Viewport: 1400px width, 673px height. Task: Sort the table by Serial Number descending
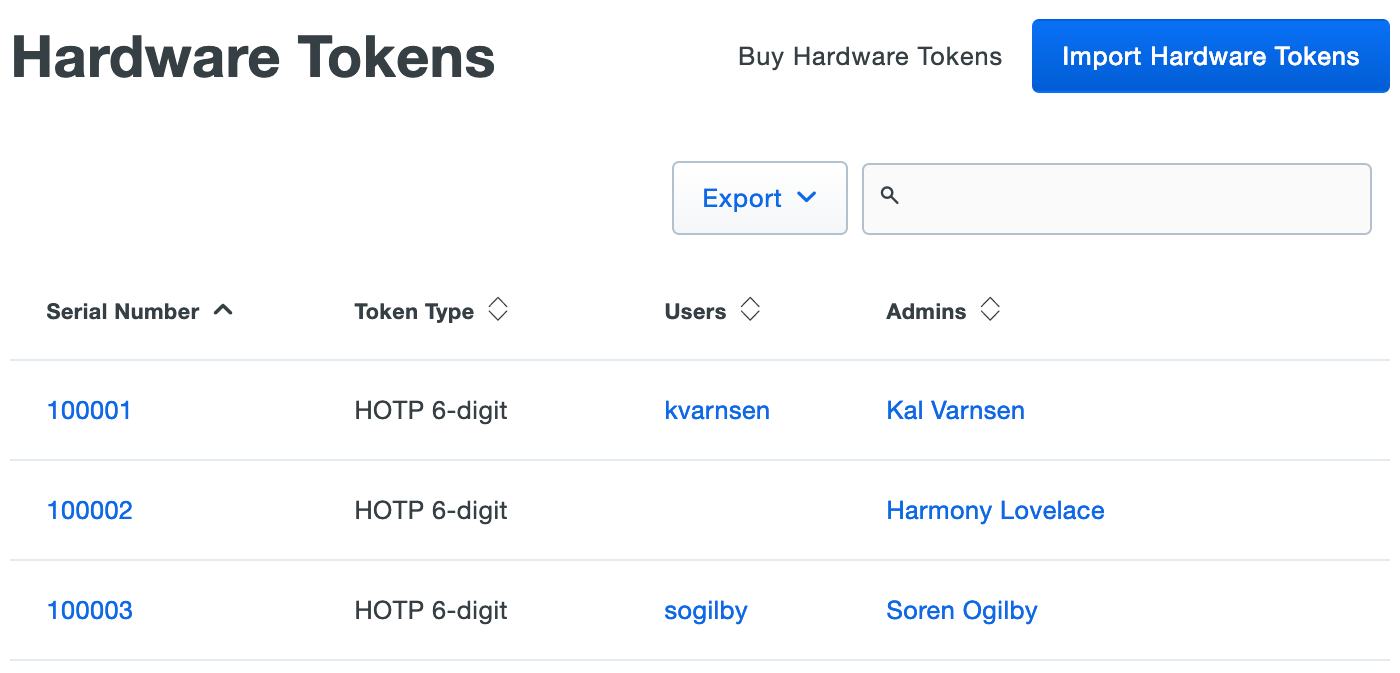pyautogui.click(x=224, y=309)
